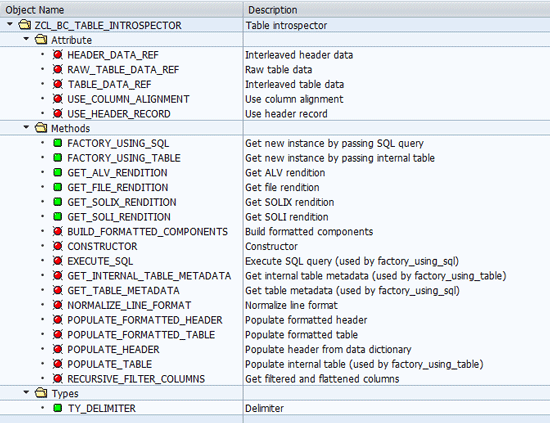
Task: Click the red icon next to CONSTRUCTOR
Action: click(58, 246)
